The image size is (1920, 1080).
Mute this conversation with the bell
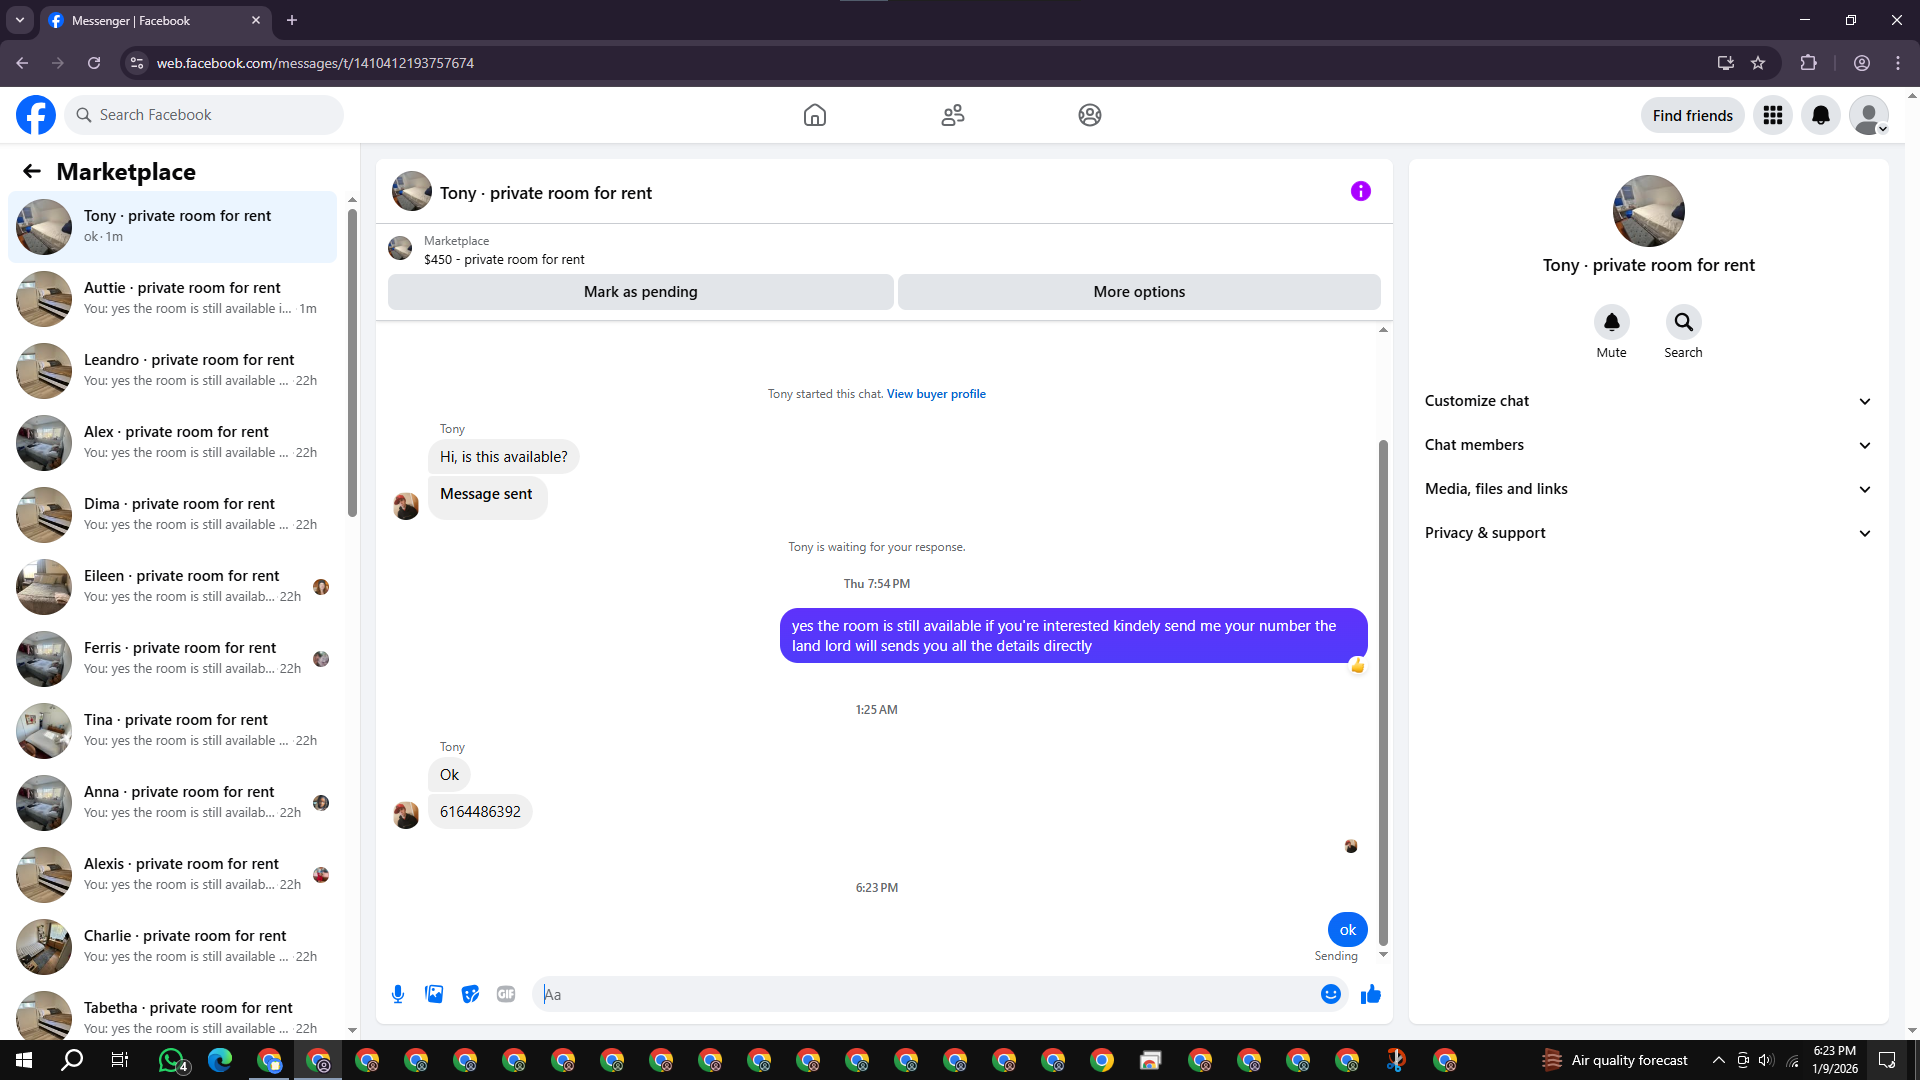pyautogui.click(x=1611, y=323)
